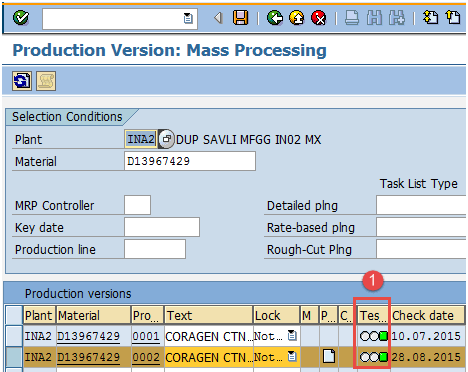Click the Create new session icon
468x372 pixels.
[x=430, y=18]
